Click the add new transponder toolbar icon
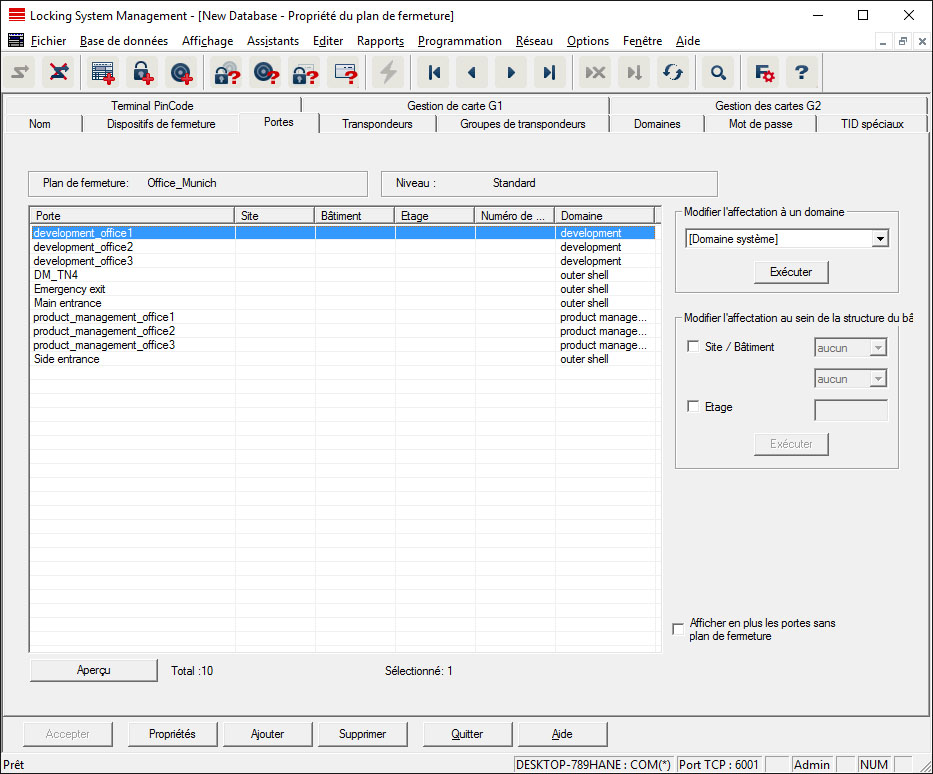Screen dimensions: 933x774 click(x=181, y=72)
